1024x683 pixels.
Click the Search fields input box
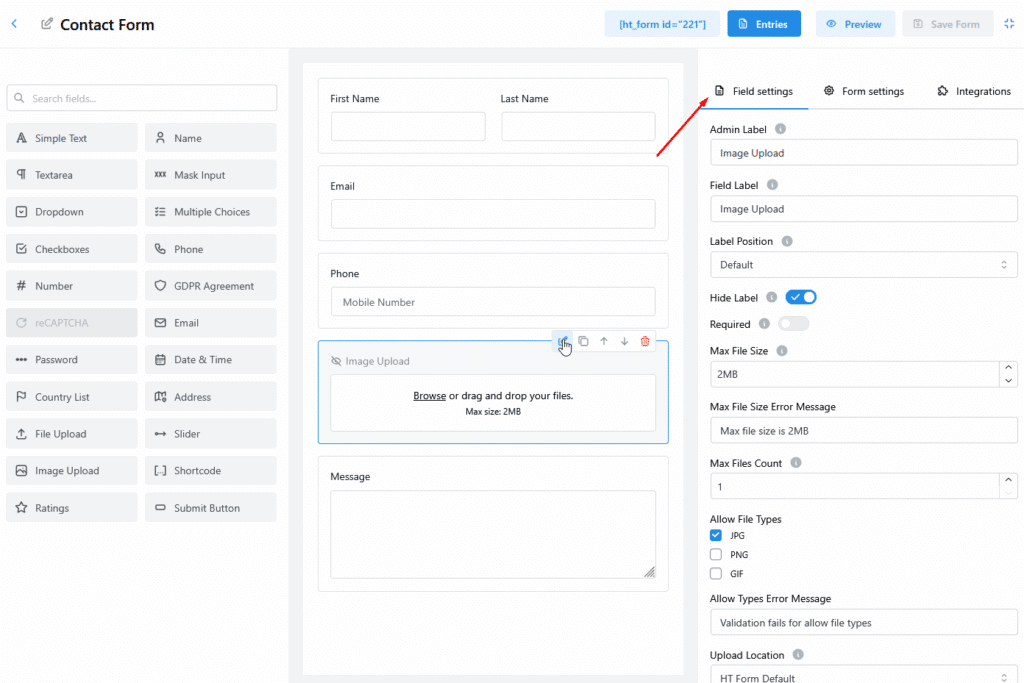(142, 98)
